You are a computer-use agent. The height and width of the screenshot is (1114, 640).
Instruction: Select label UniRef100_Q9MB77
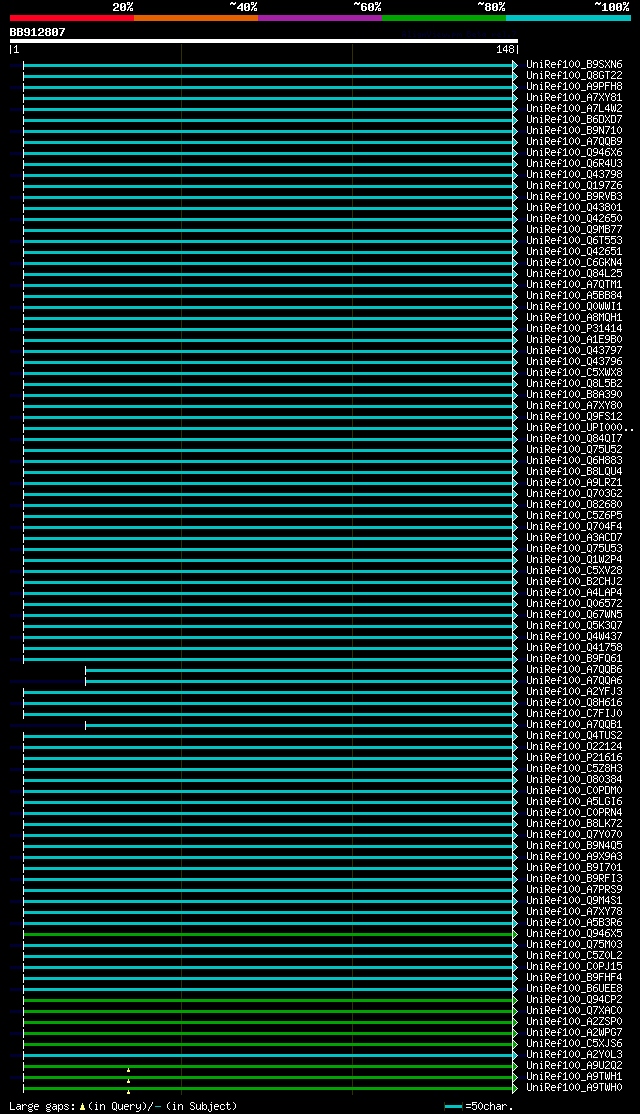[574, 229]
